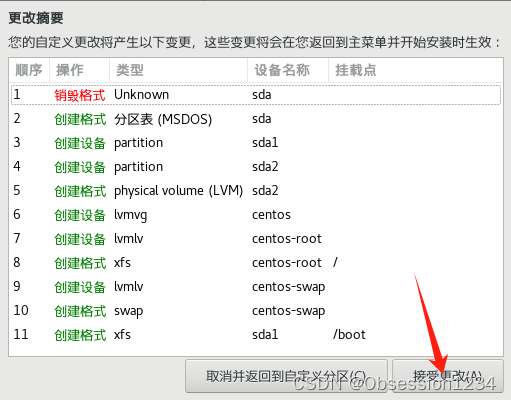Image resolution: width=511 pixels, height=400 pixels.
Task: Click the red 销毁格式 action text
Action: click(80, 95)
